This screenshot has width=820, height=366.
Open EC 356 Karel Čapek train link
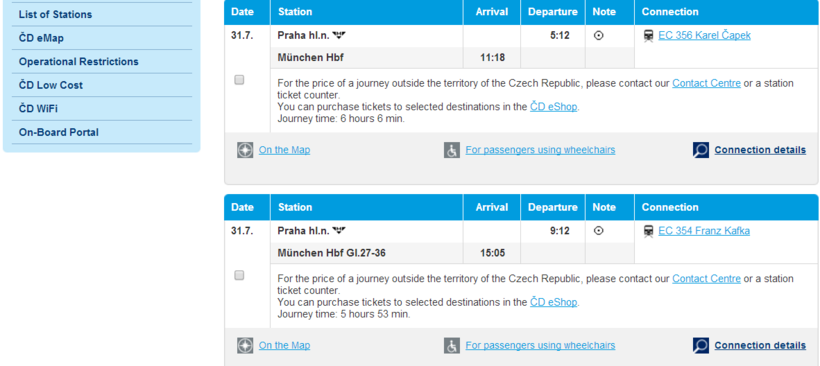(704, 36)
